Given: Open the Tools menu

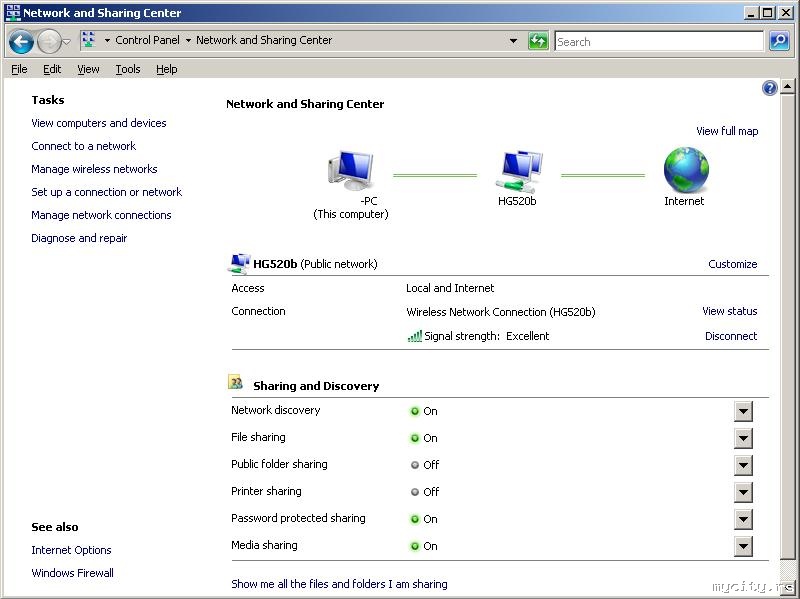Looking at the screenshot, I should pos(128,69).
